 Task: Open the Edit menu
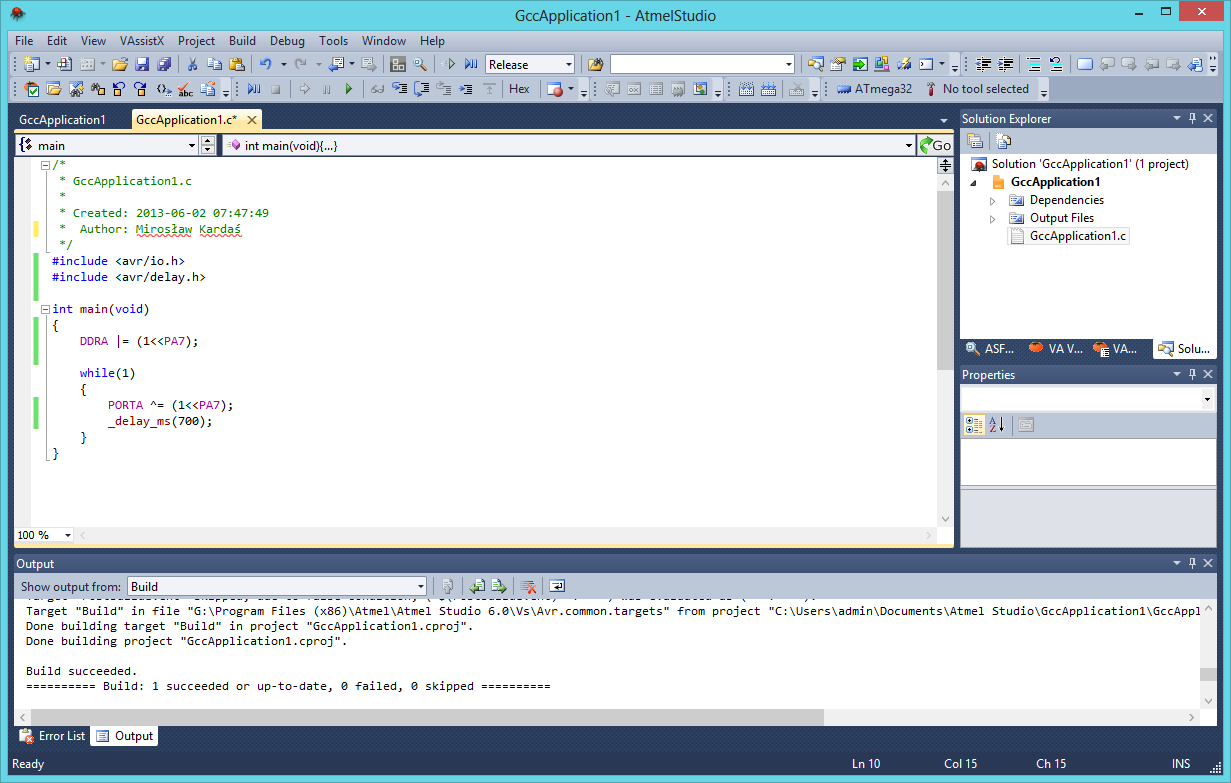pos(57,41)
